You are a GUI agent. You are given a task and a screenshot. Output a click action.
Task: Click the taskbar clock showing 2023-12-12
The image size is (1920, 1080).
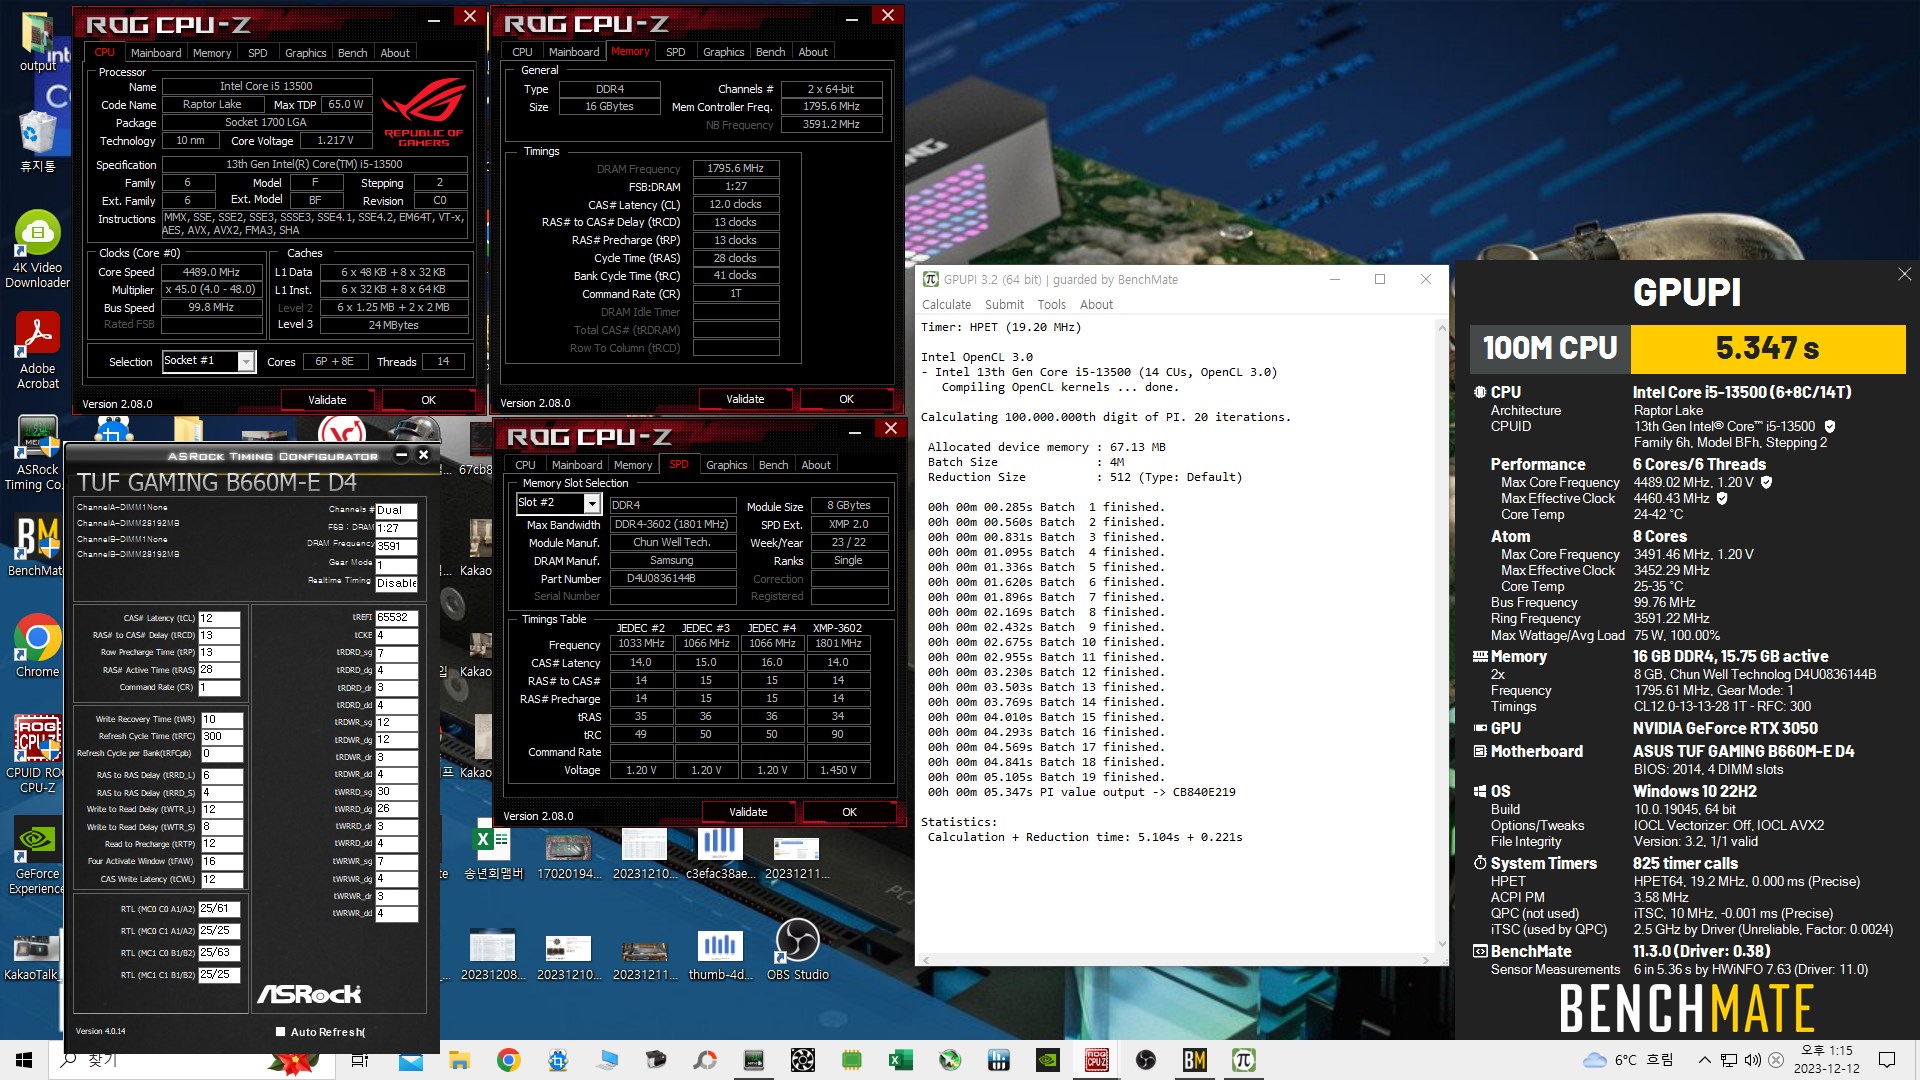(1826, 1060)
